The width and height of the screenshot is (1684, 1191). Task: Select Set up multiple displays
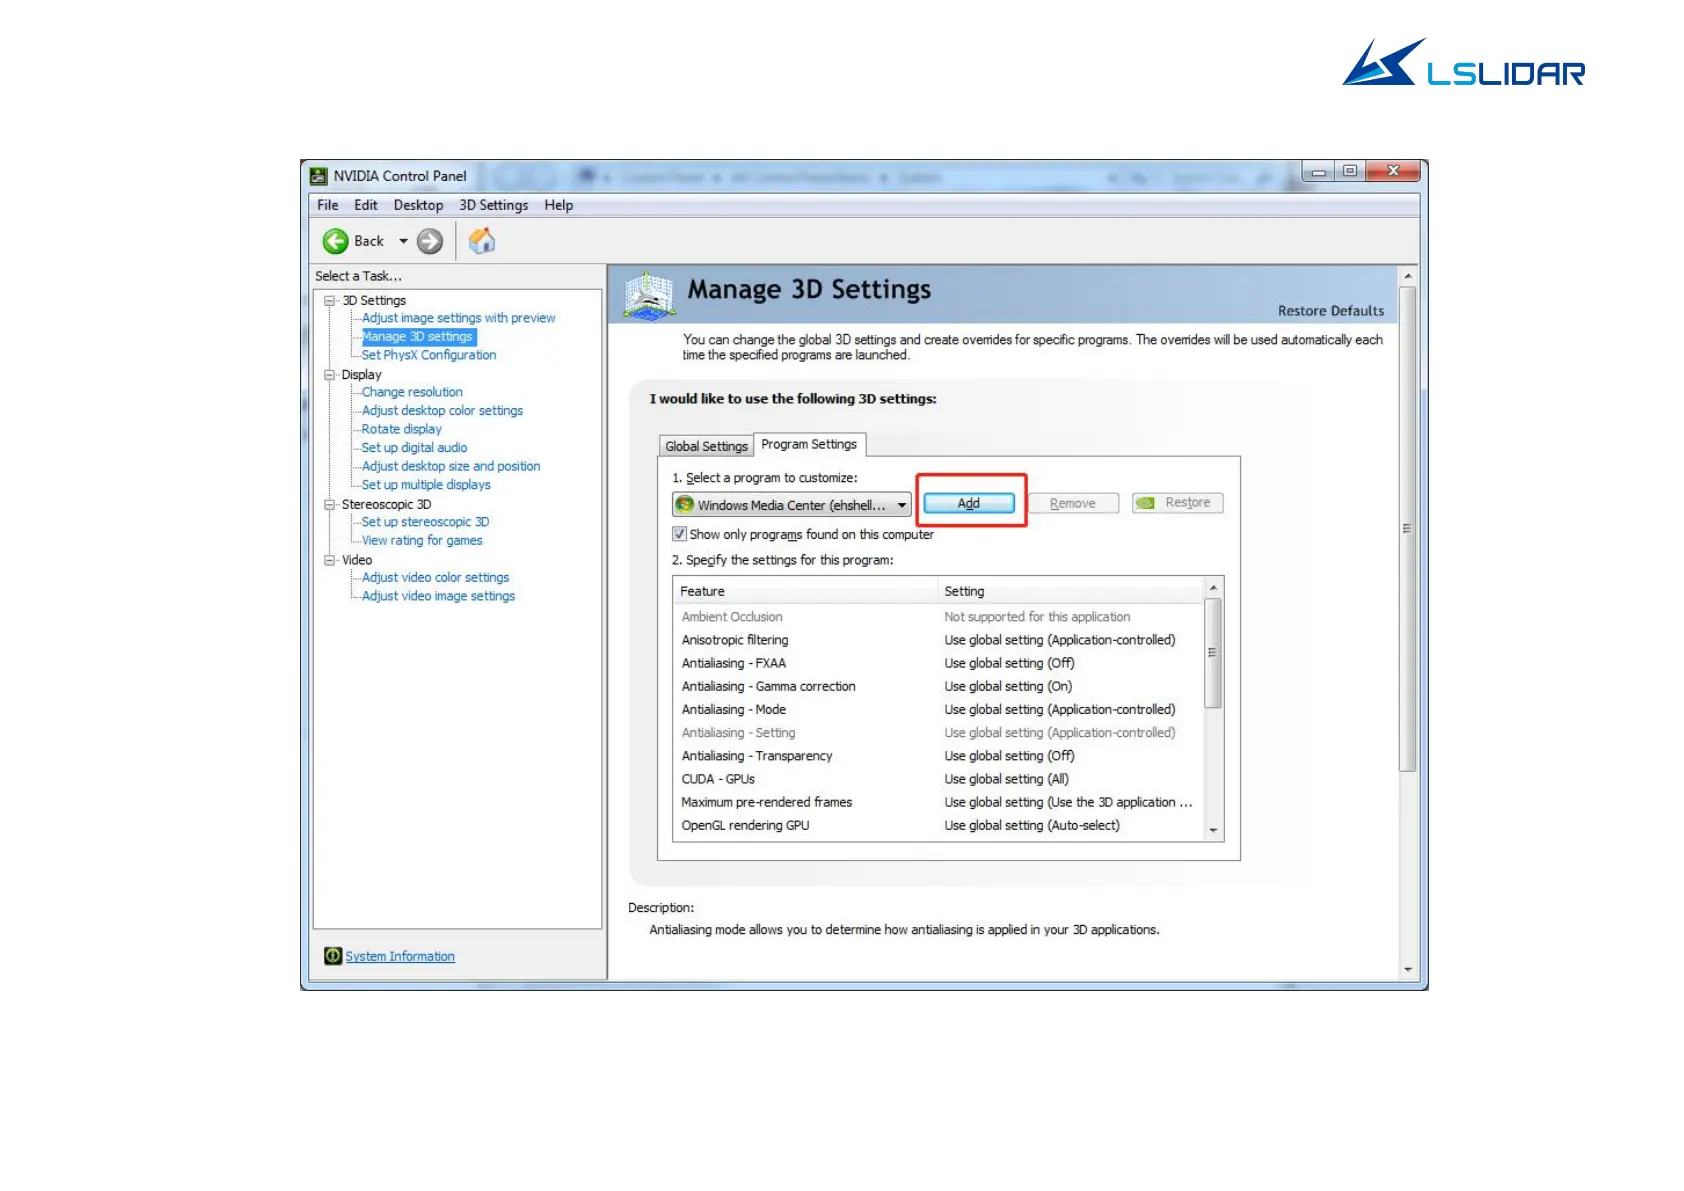[426, 485]
